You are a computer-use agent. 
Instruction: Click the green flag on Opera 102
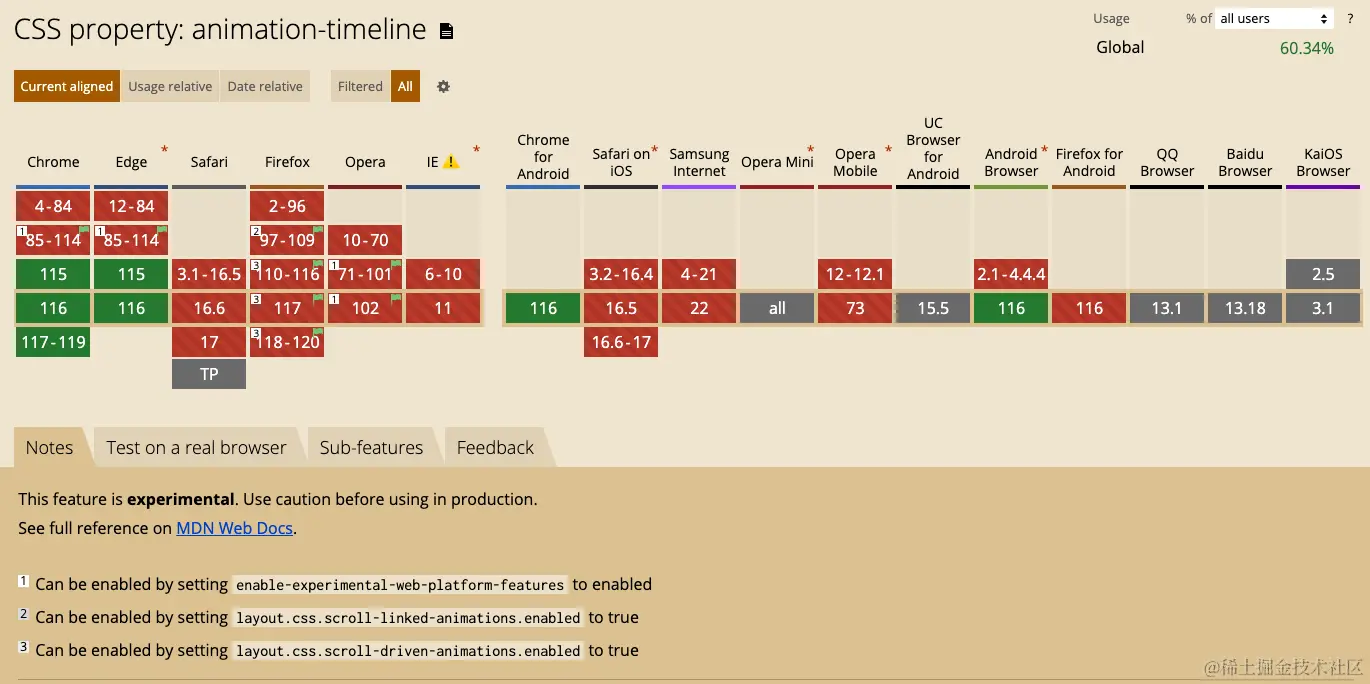click(x=396, y=299)
